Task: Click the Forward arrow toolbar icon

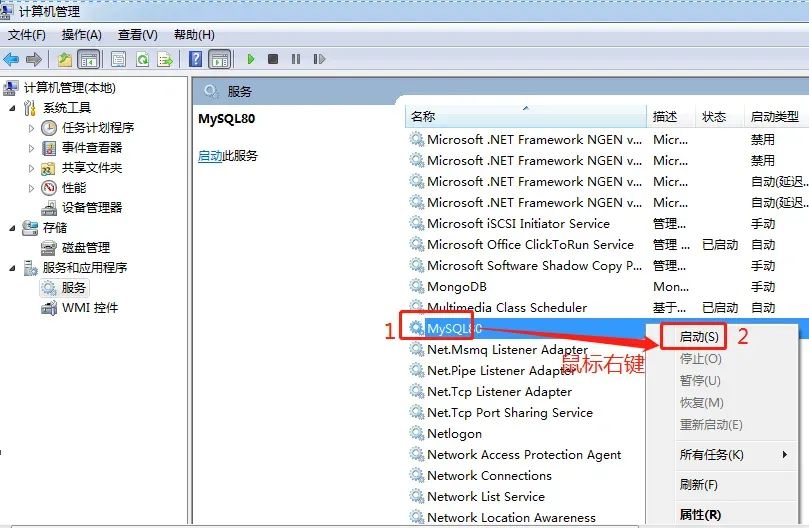Action: (34, 59)
